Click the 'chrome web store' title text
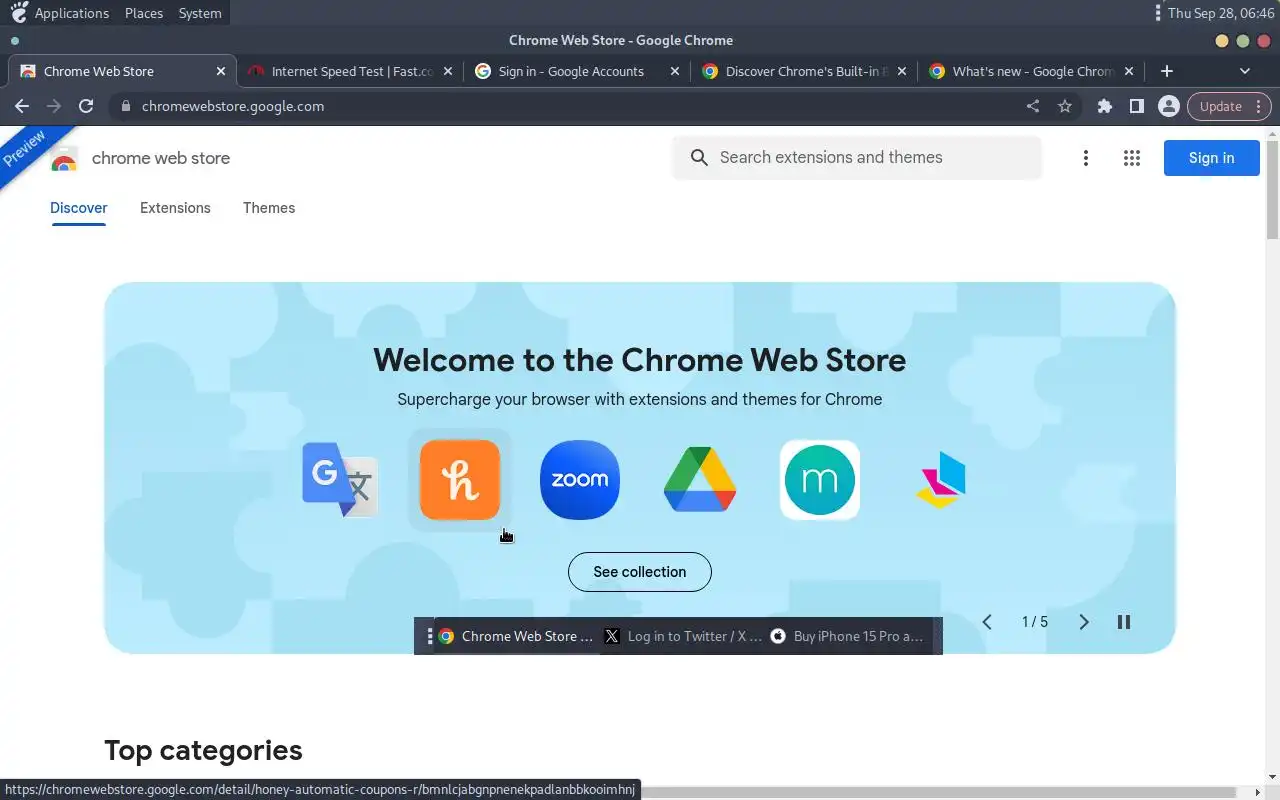 click(x=161, y=158)
